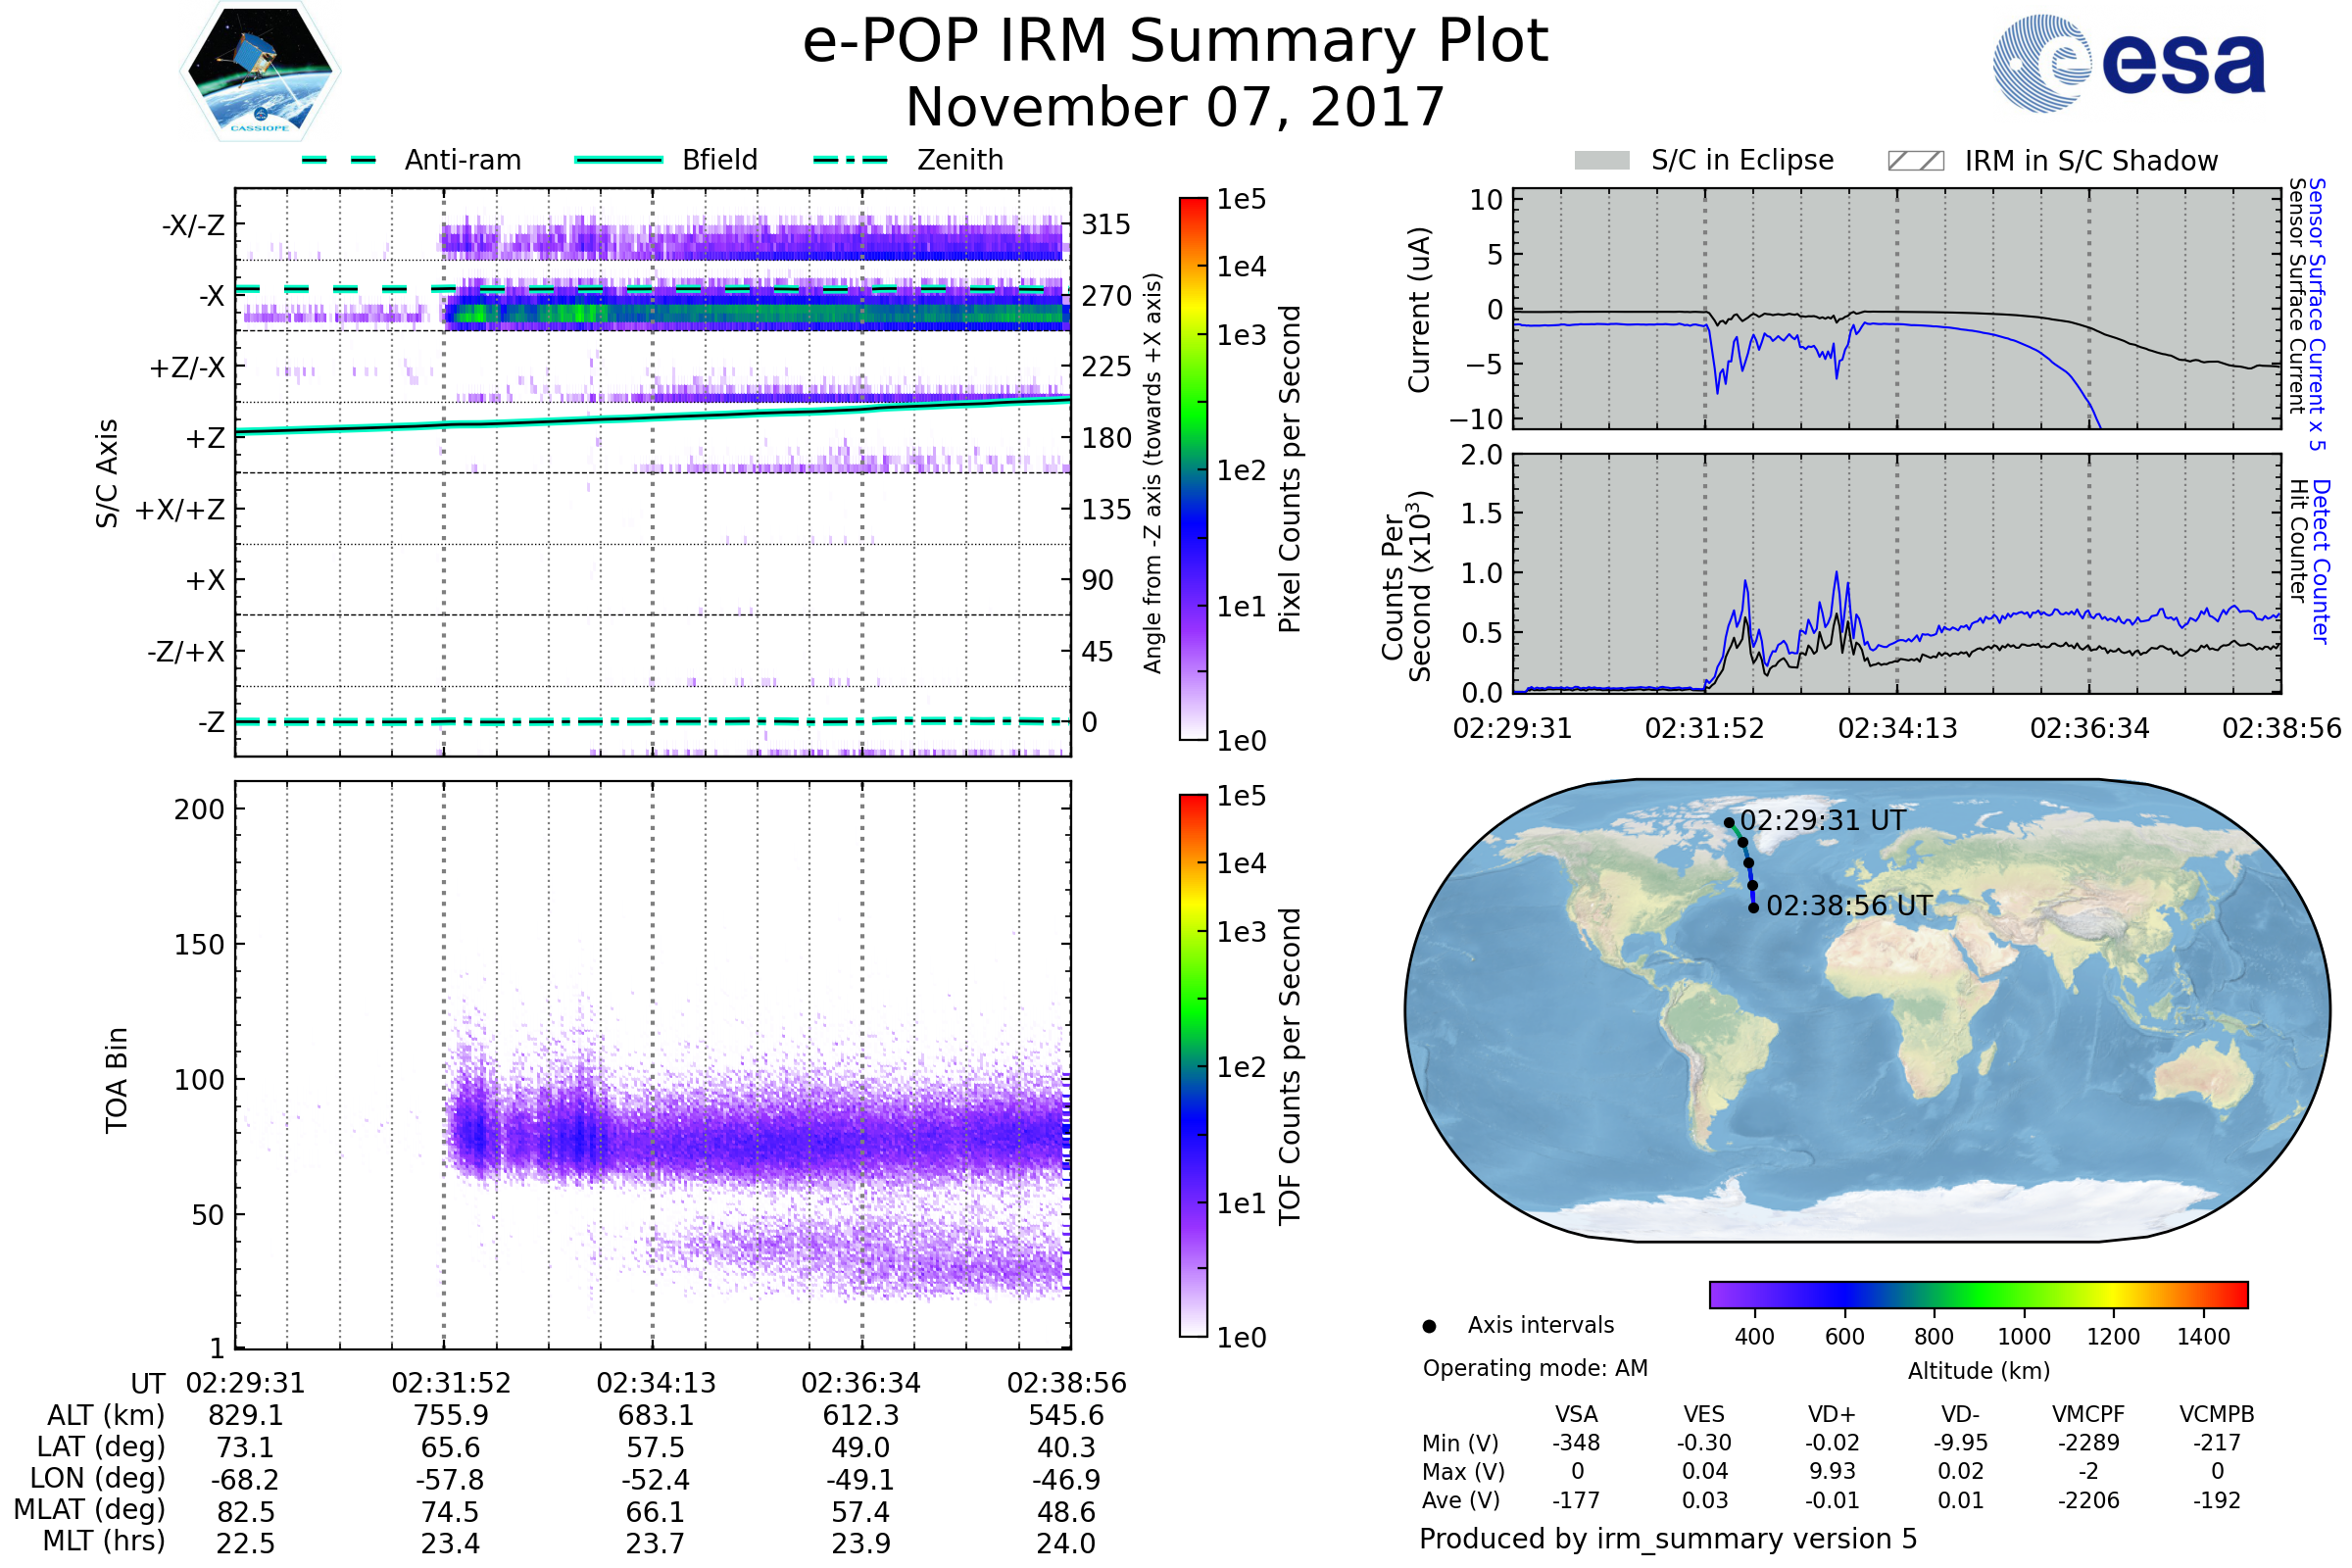This screenshot has width=2352, height=1568.
Task: Click the Pixel Counts per Second colorbar
Action: click(x=1193, y=468)
